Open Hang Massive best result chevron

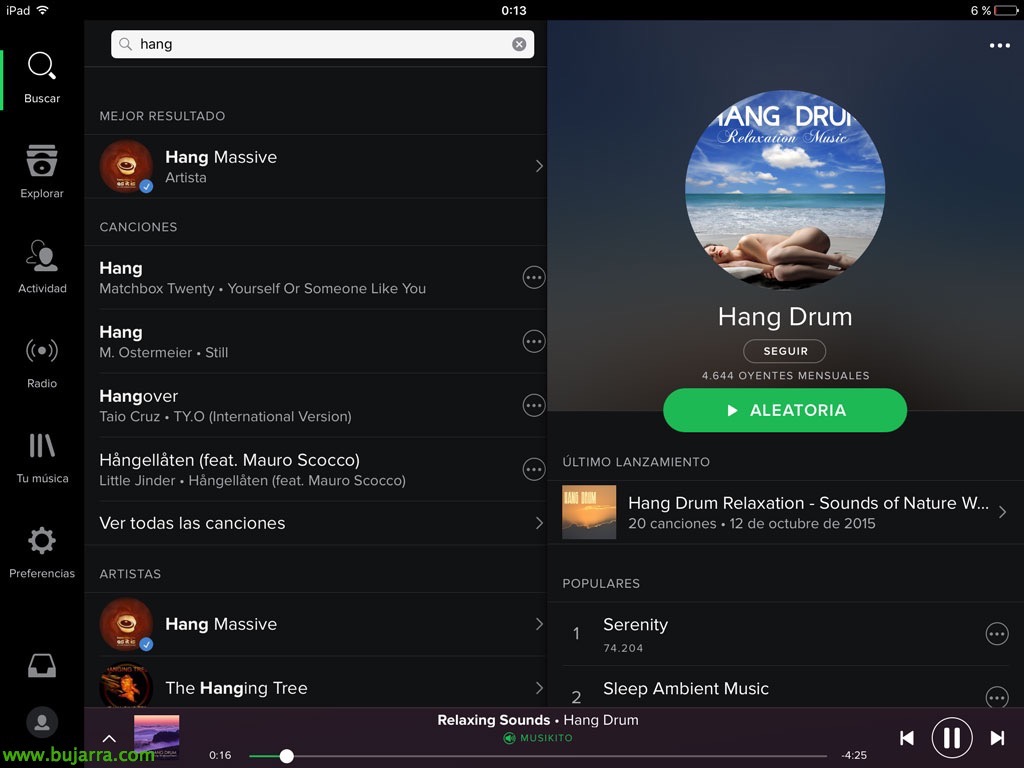click(539, 166)
